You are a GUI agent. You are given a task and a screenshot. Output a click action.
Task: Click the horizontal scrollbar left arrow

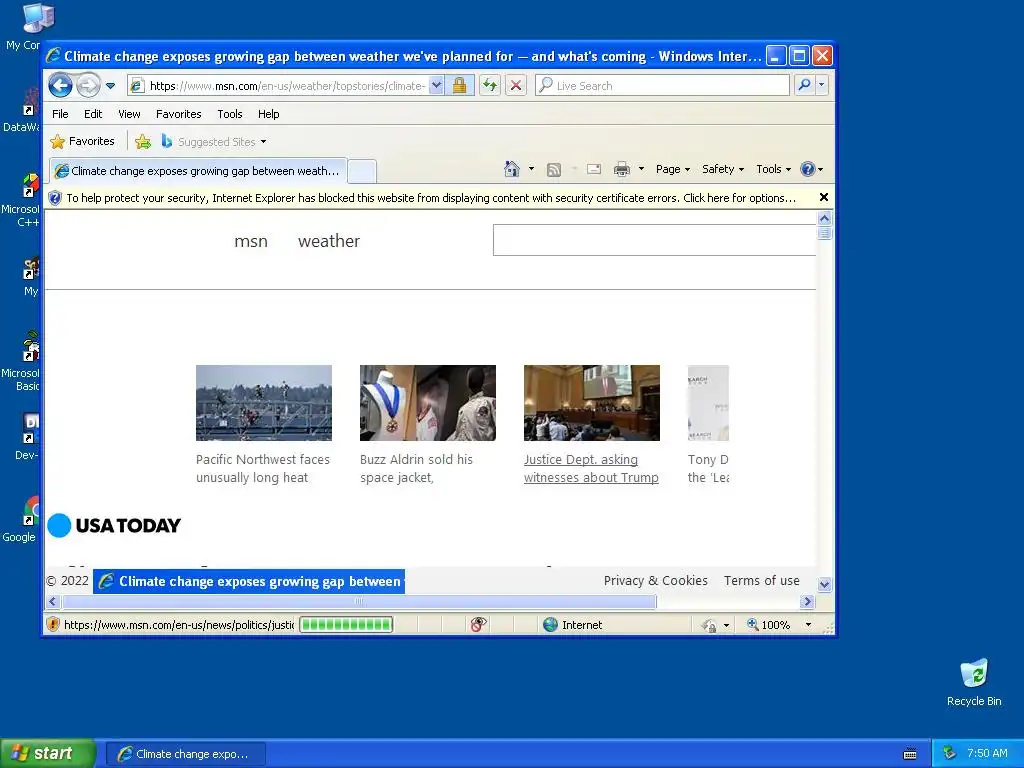(x=54, y=601)
